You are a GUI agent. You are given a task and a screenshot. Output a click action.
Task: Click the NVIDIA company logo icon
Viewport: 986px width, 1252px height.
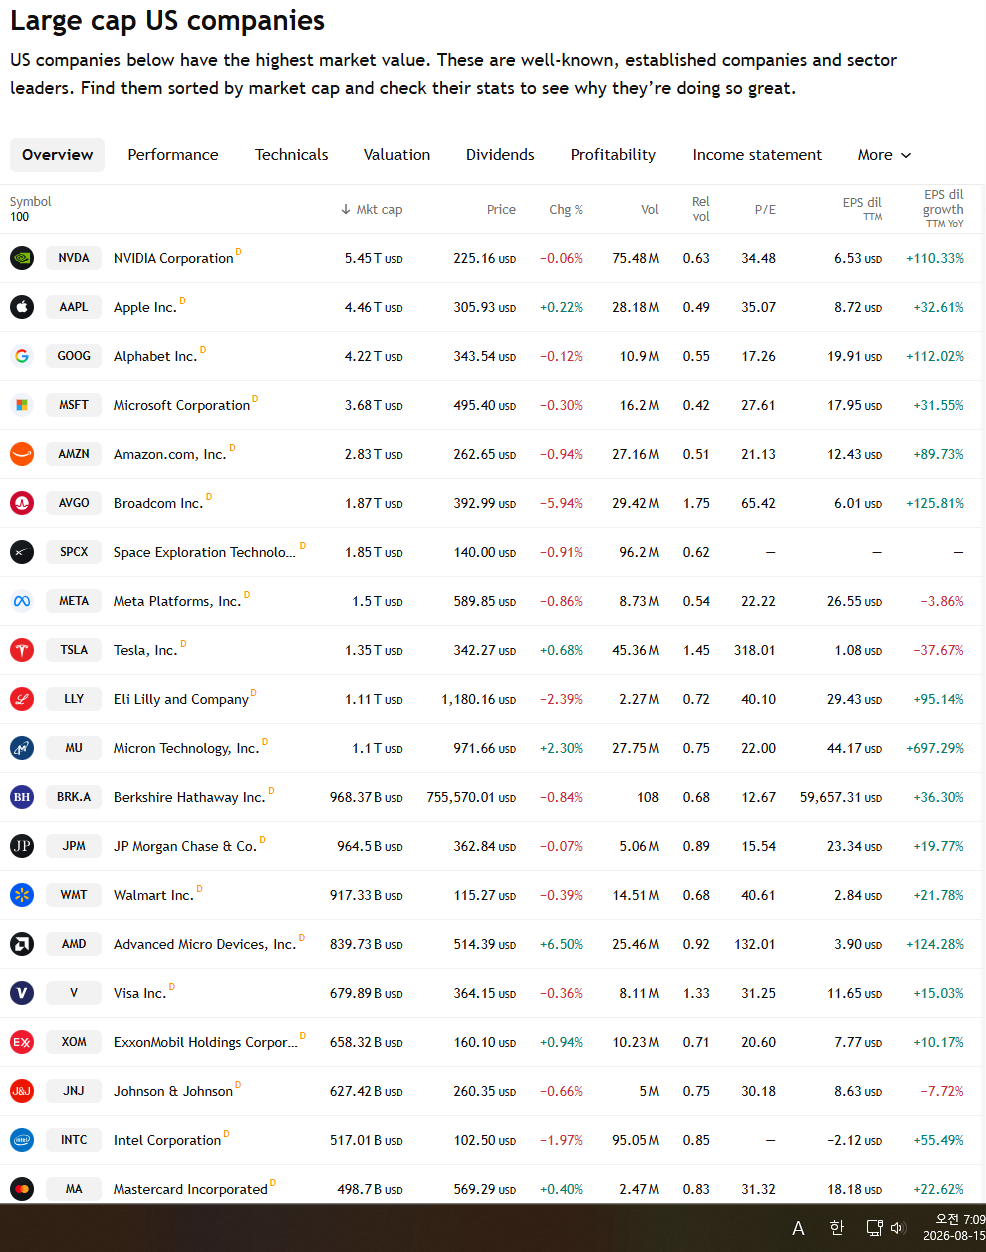coord(22,258)
